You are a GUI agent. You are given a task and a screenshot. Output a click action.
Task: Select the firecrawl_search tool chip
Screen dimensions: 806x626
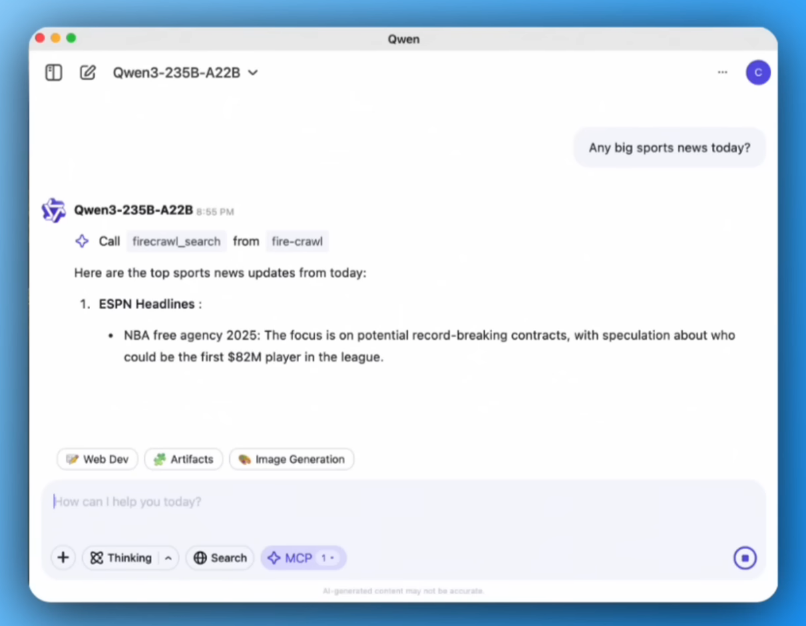176,242
